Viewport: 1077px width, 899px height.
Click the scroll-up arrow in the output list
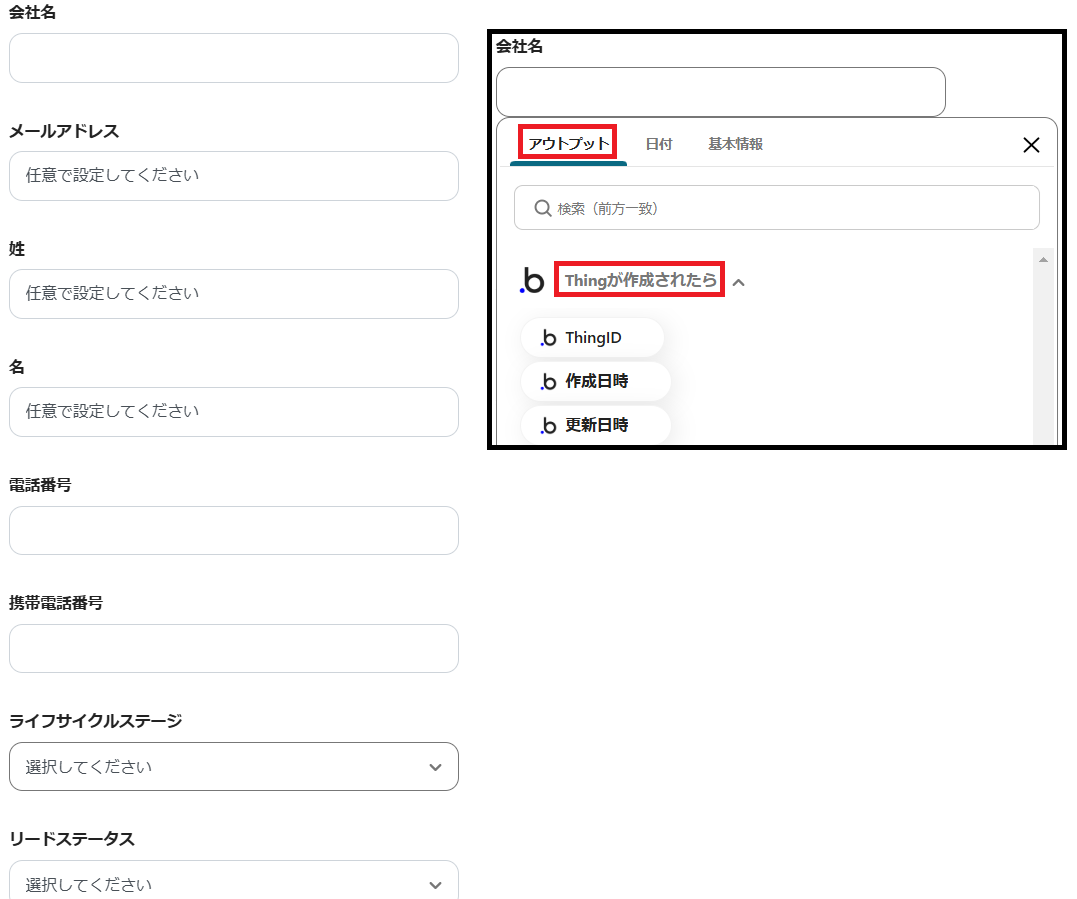(x=1043, y=260)
